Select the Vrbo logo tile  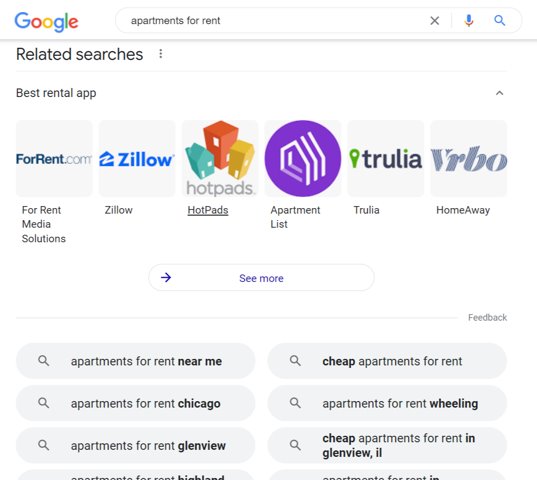[469, 159]
